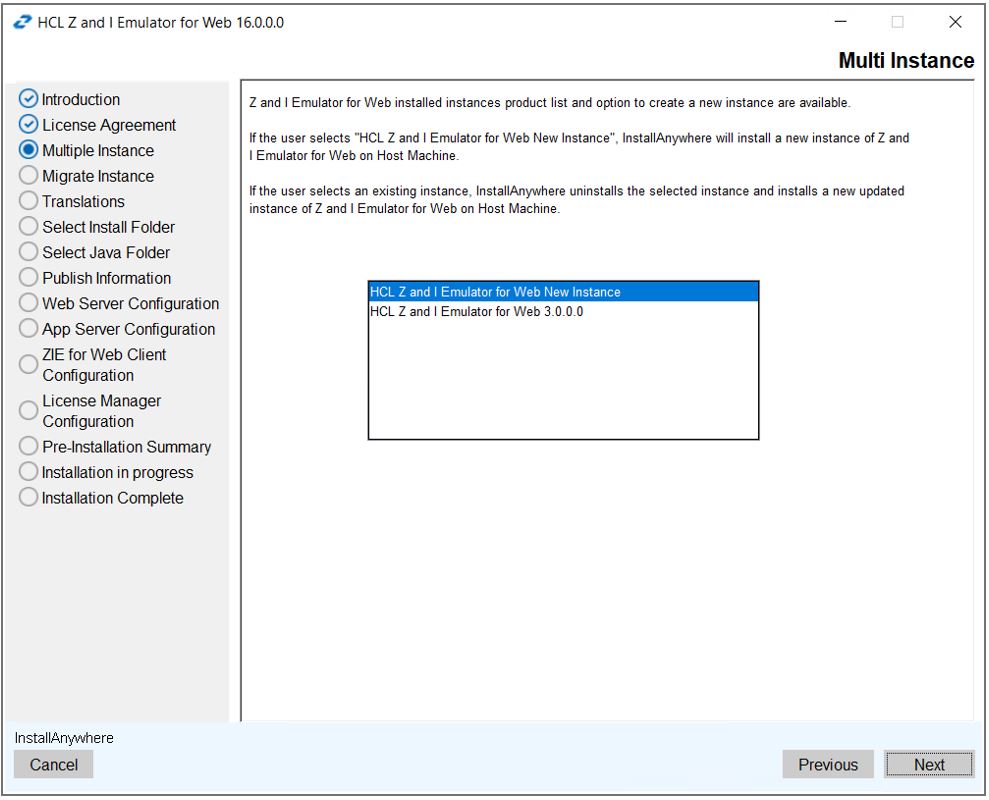
Task: Click the Installation in progress step circle
Action: coord(28,471)
